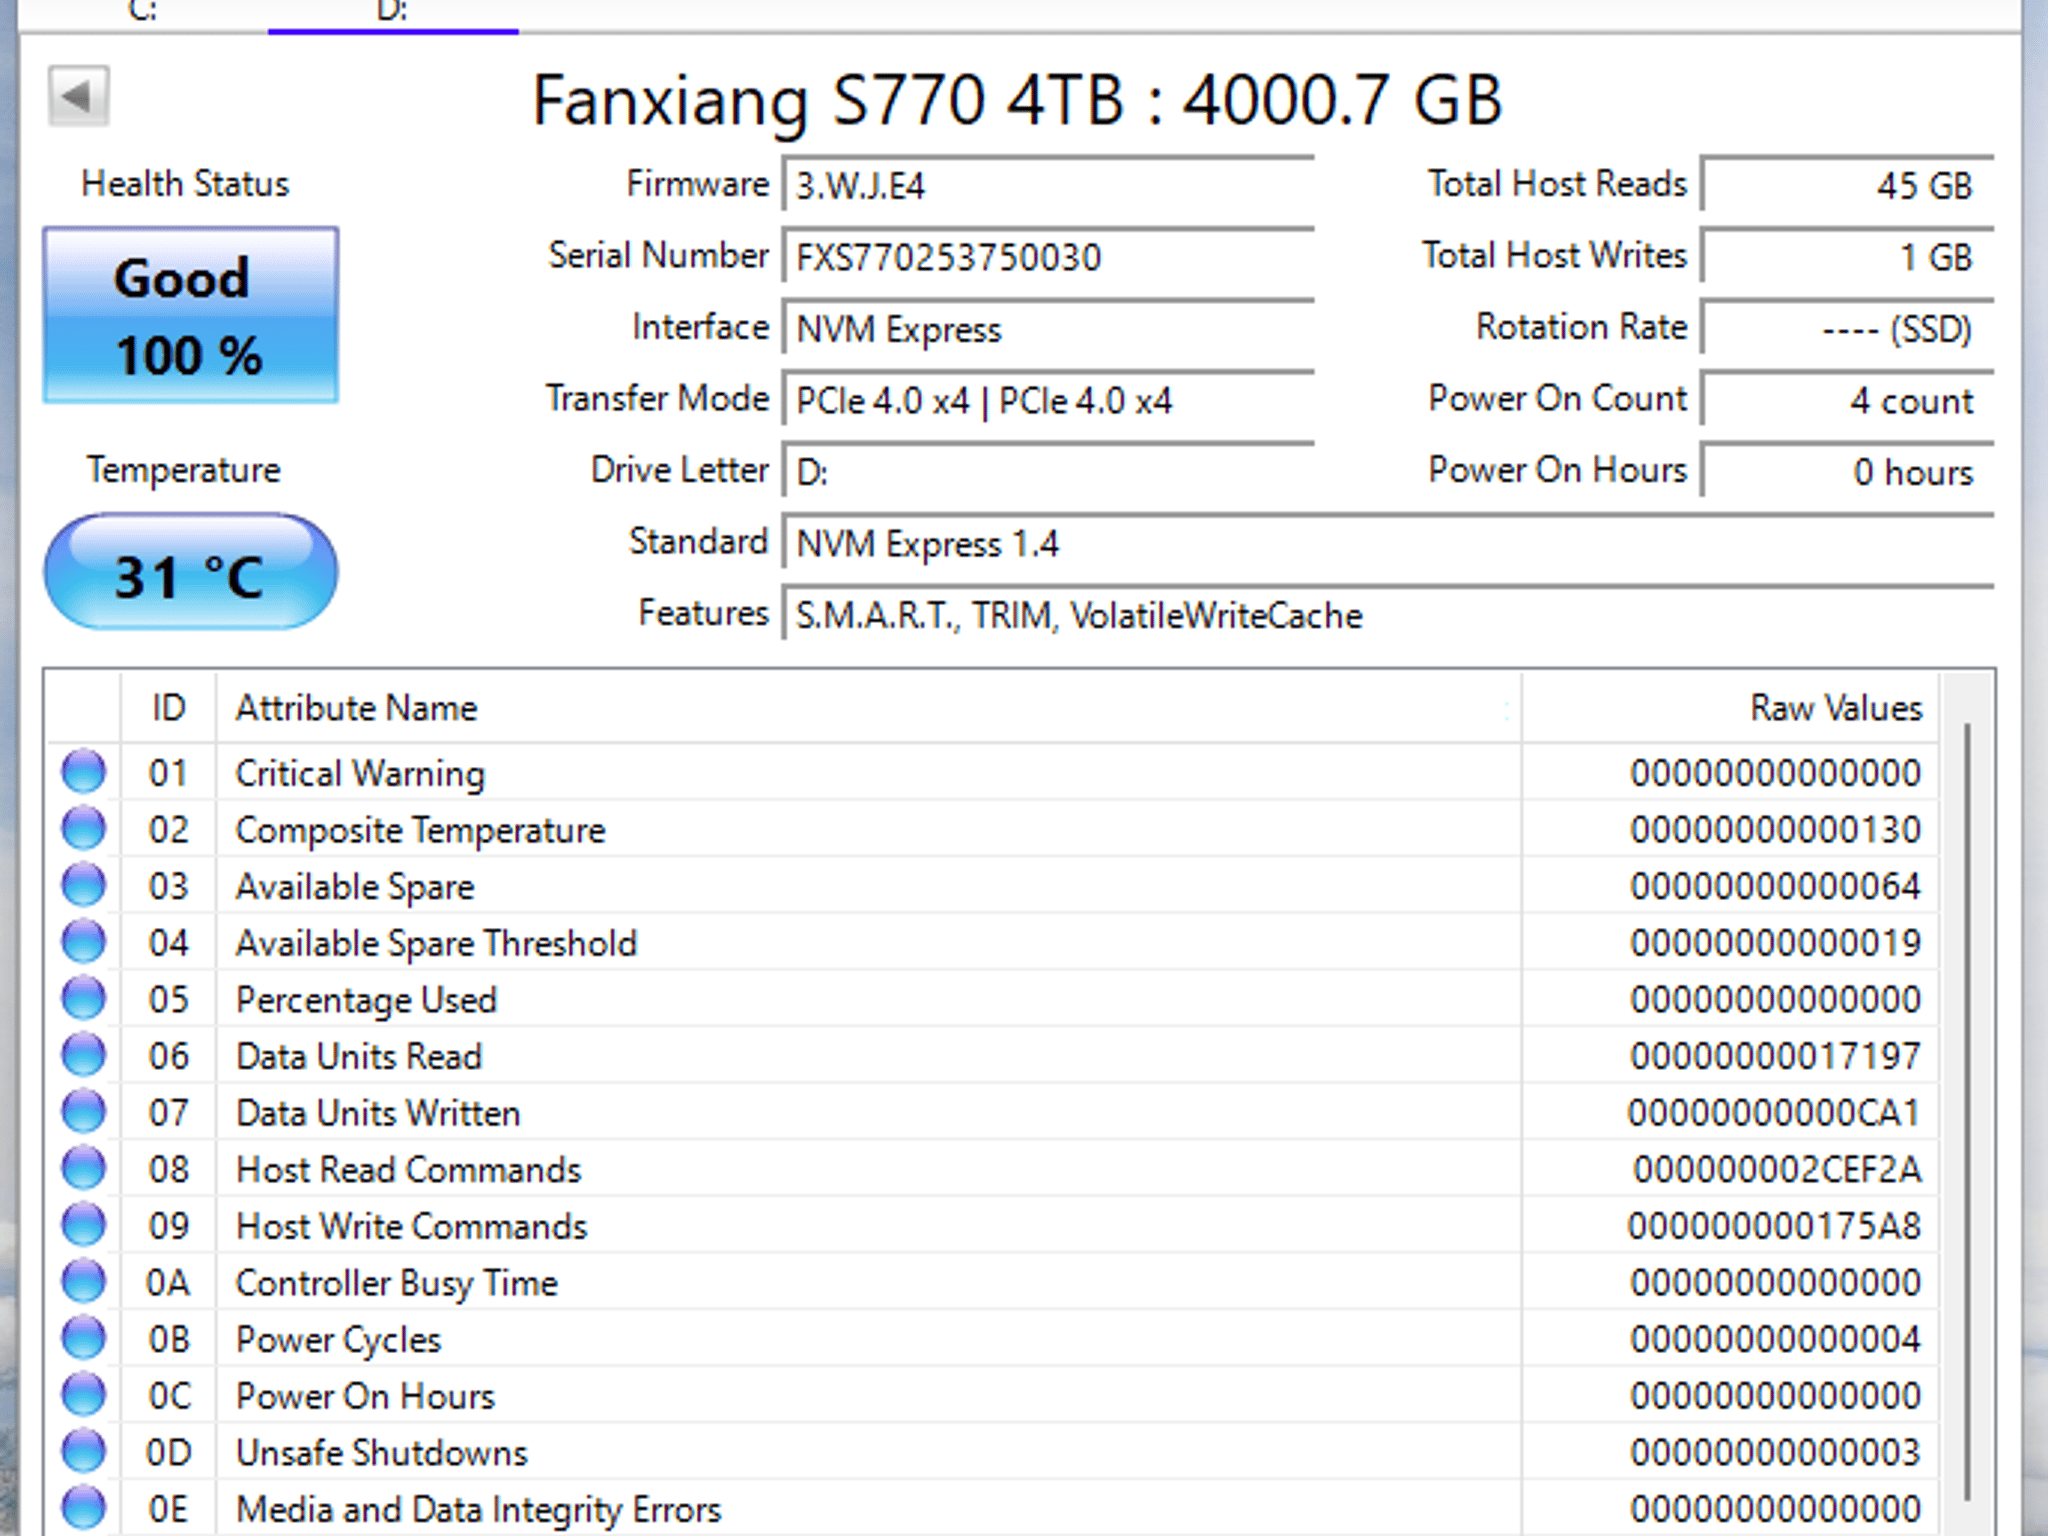The image size is (2048, 1536).
Task: Select the Media and Data Integrity Errors name
Action: [x=478, y=1510]
